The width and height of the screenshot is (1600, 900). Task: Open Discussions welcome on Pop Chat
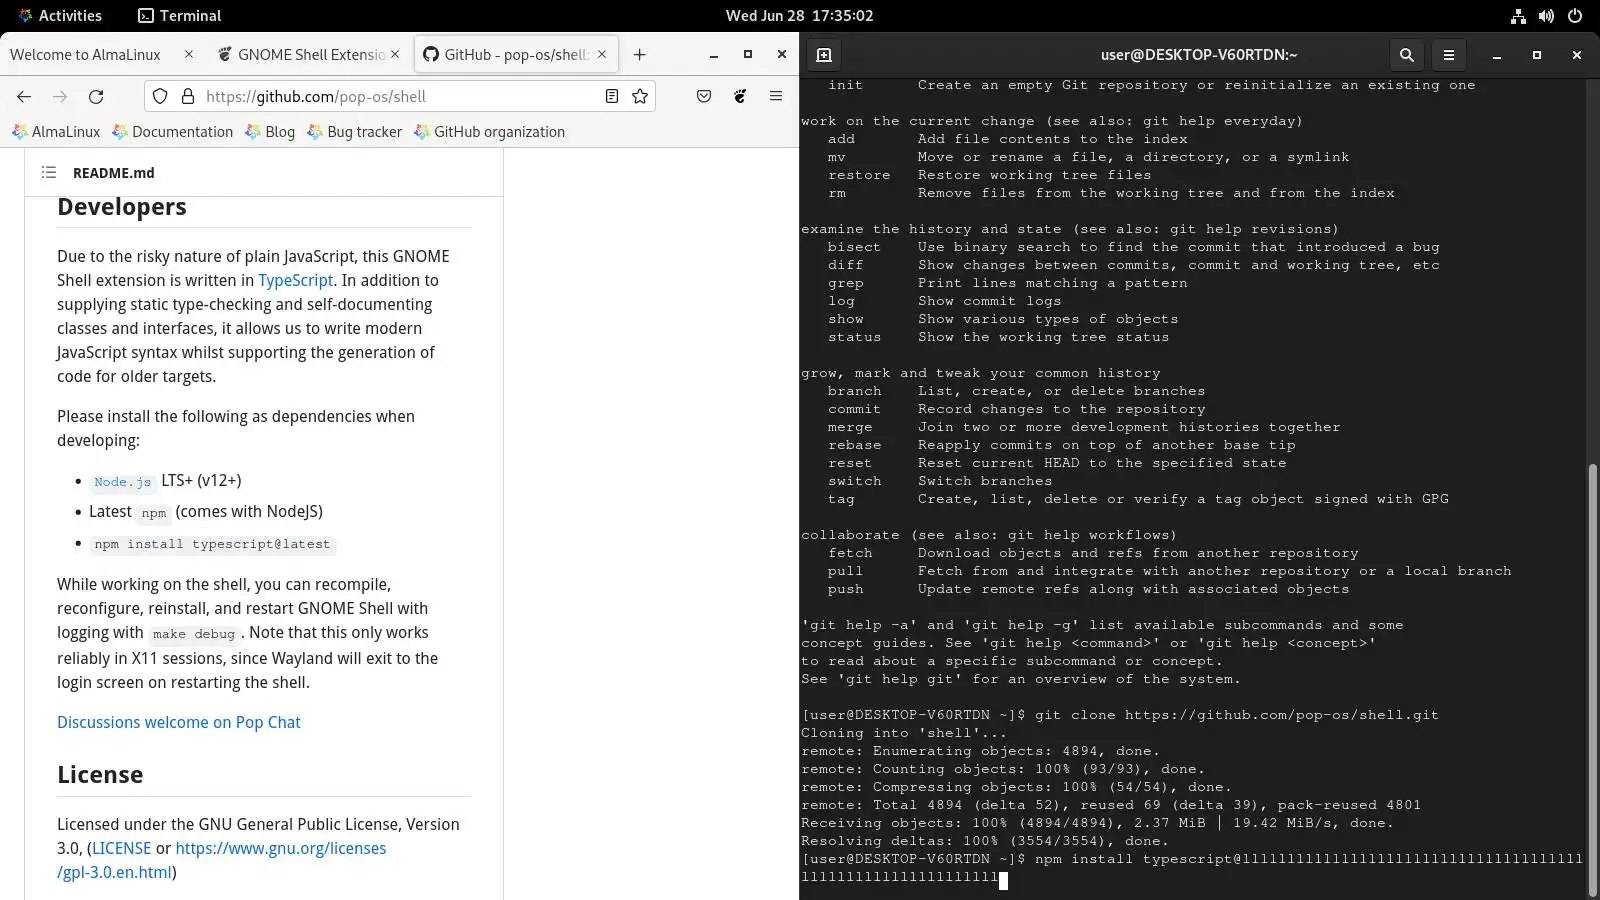178,722
